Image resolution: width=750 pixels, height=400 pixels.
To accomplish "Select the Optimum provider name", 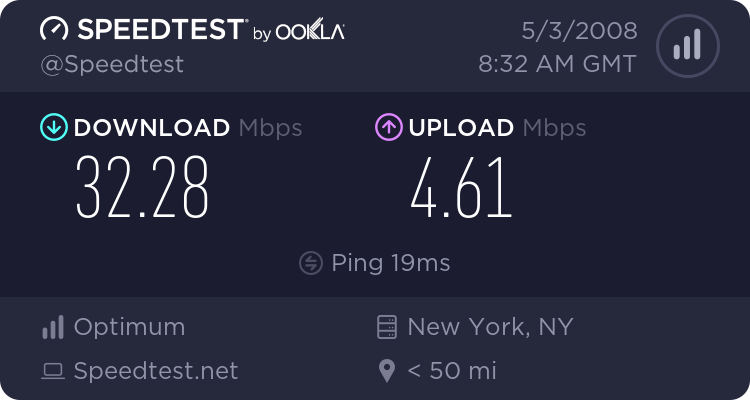I will click(x=129, y=327).
